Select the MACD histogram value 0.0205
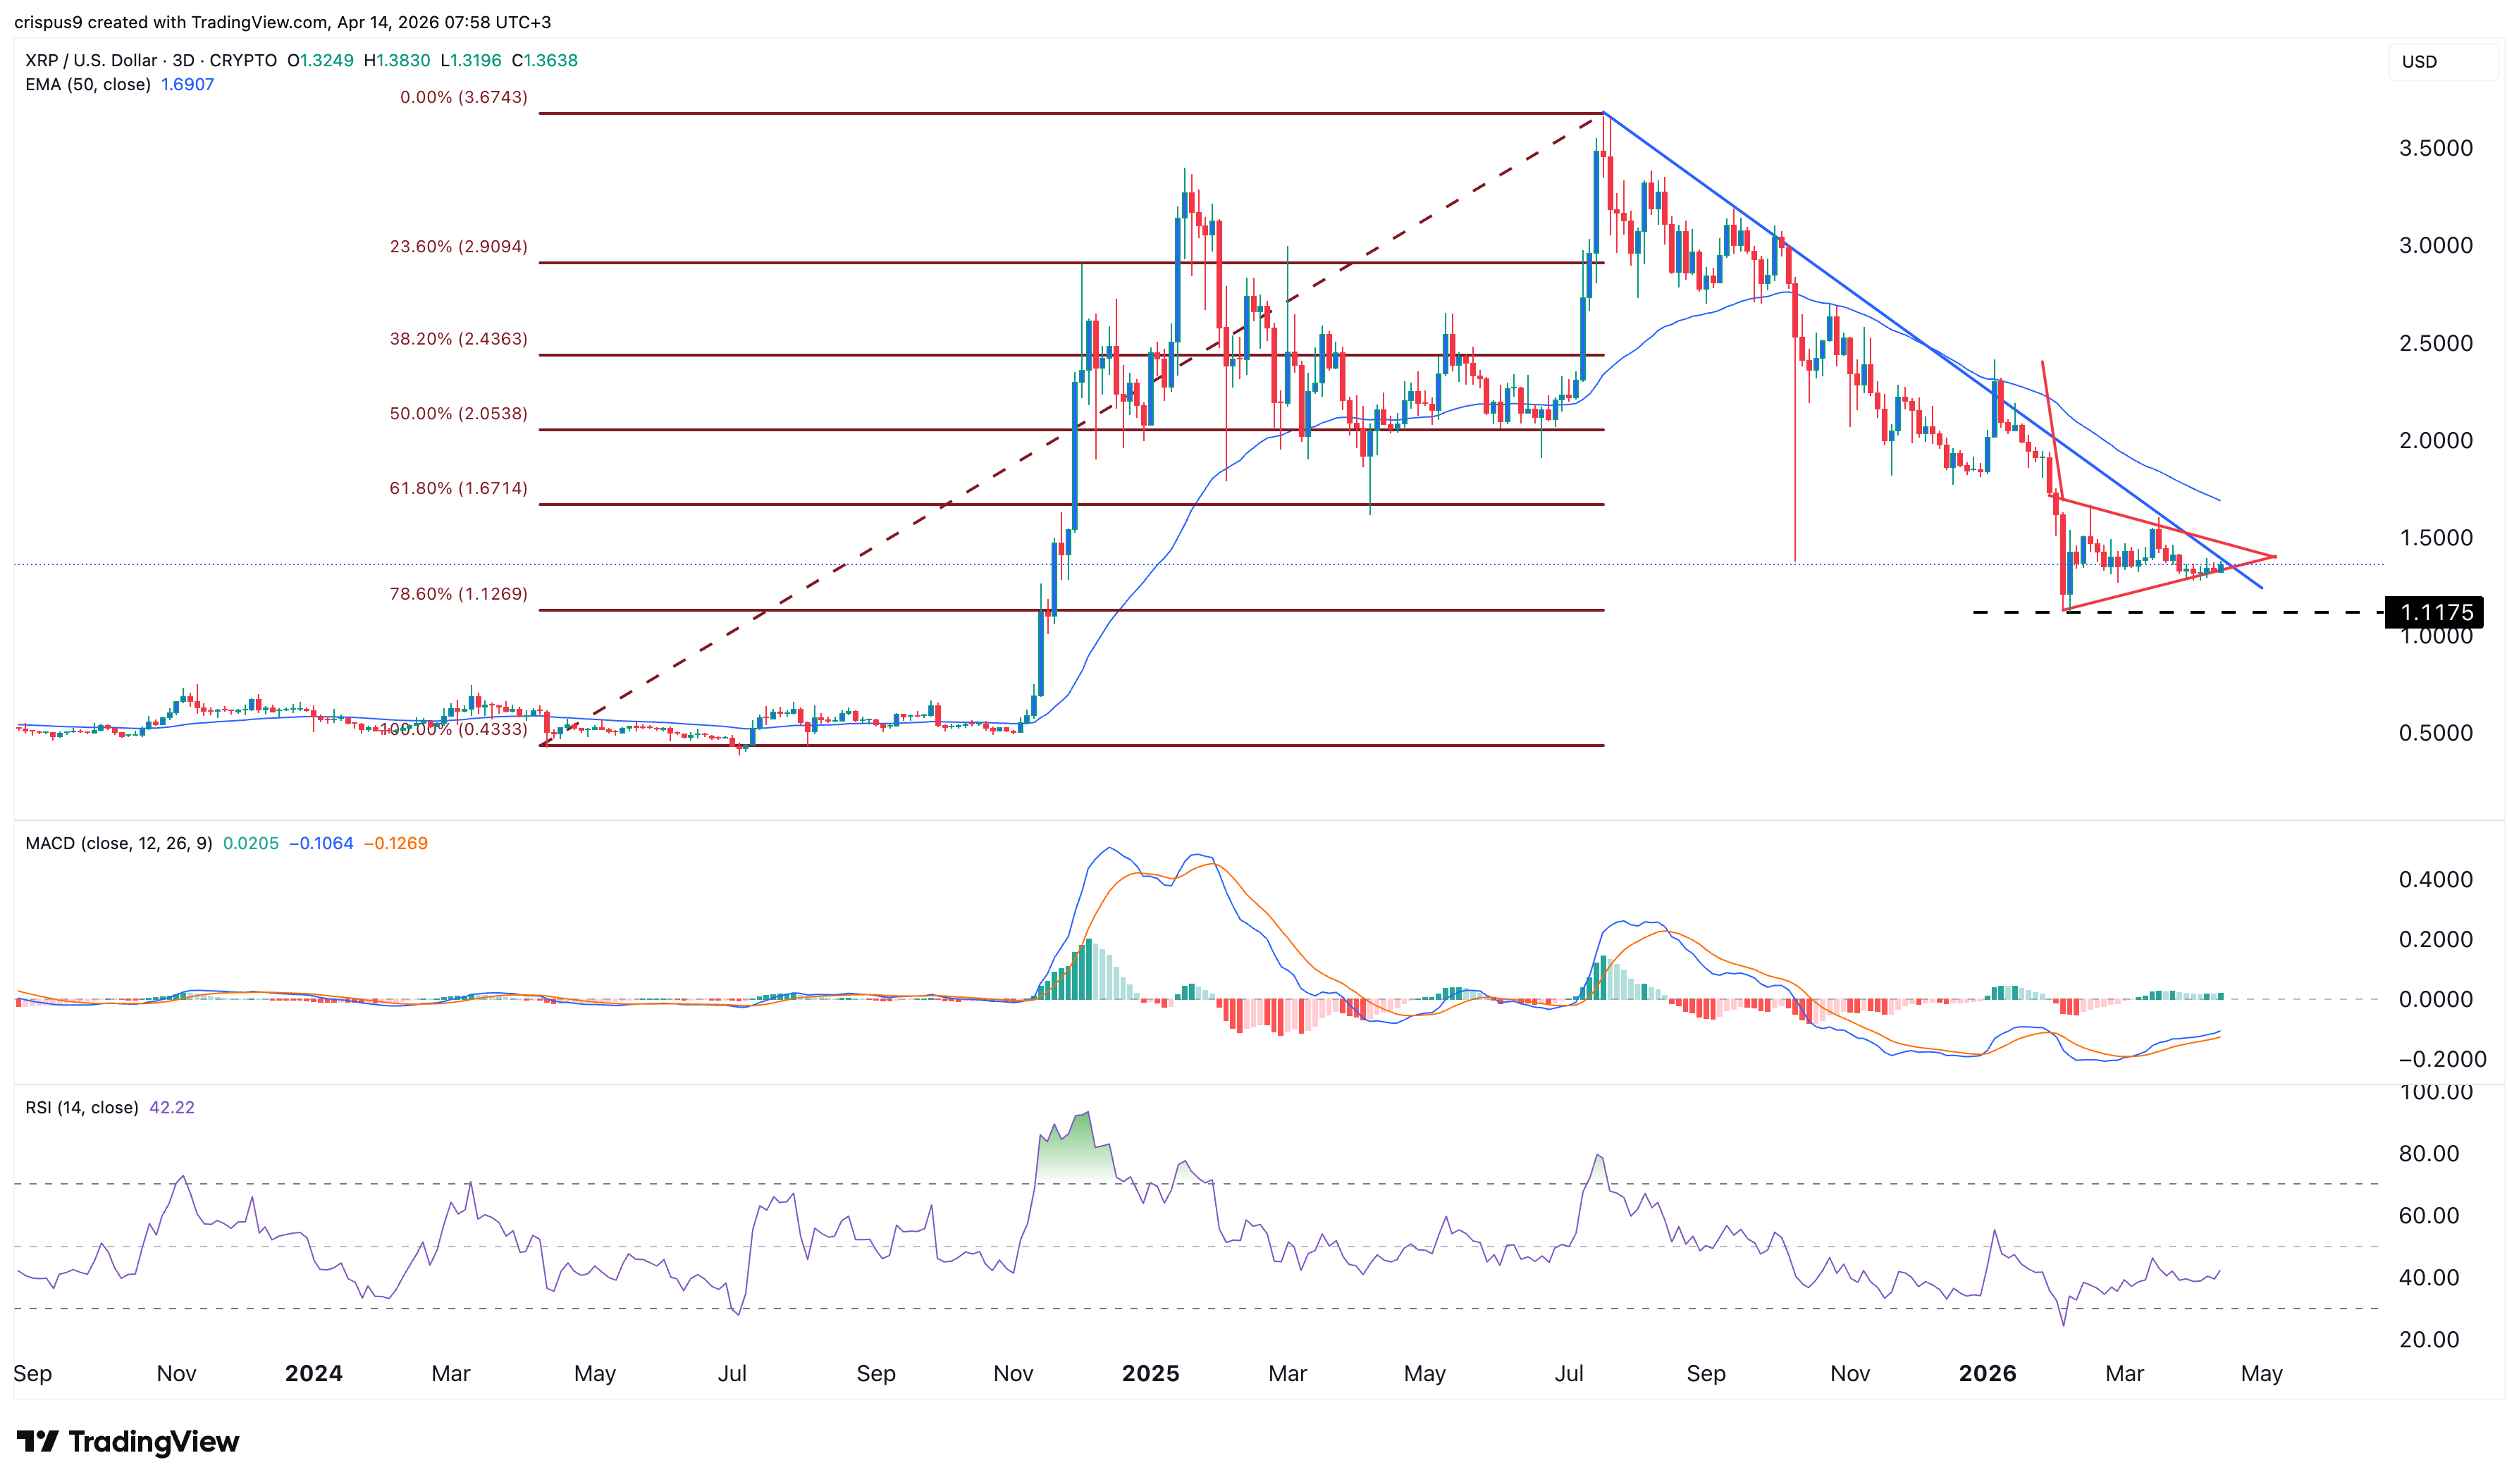The width and height of the screenshot is (2519, 1484). 250,843
